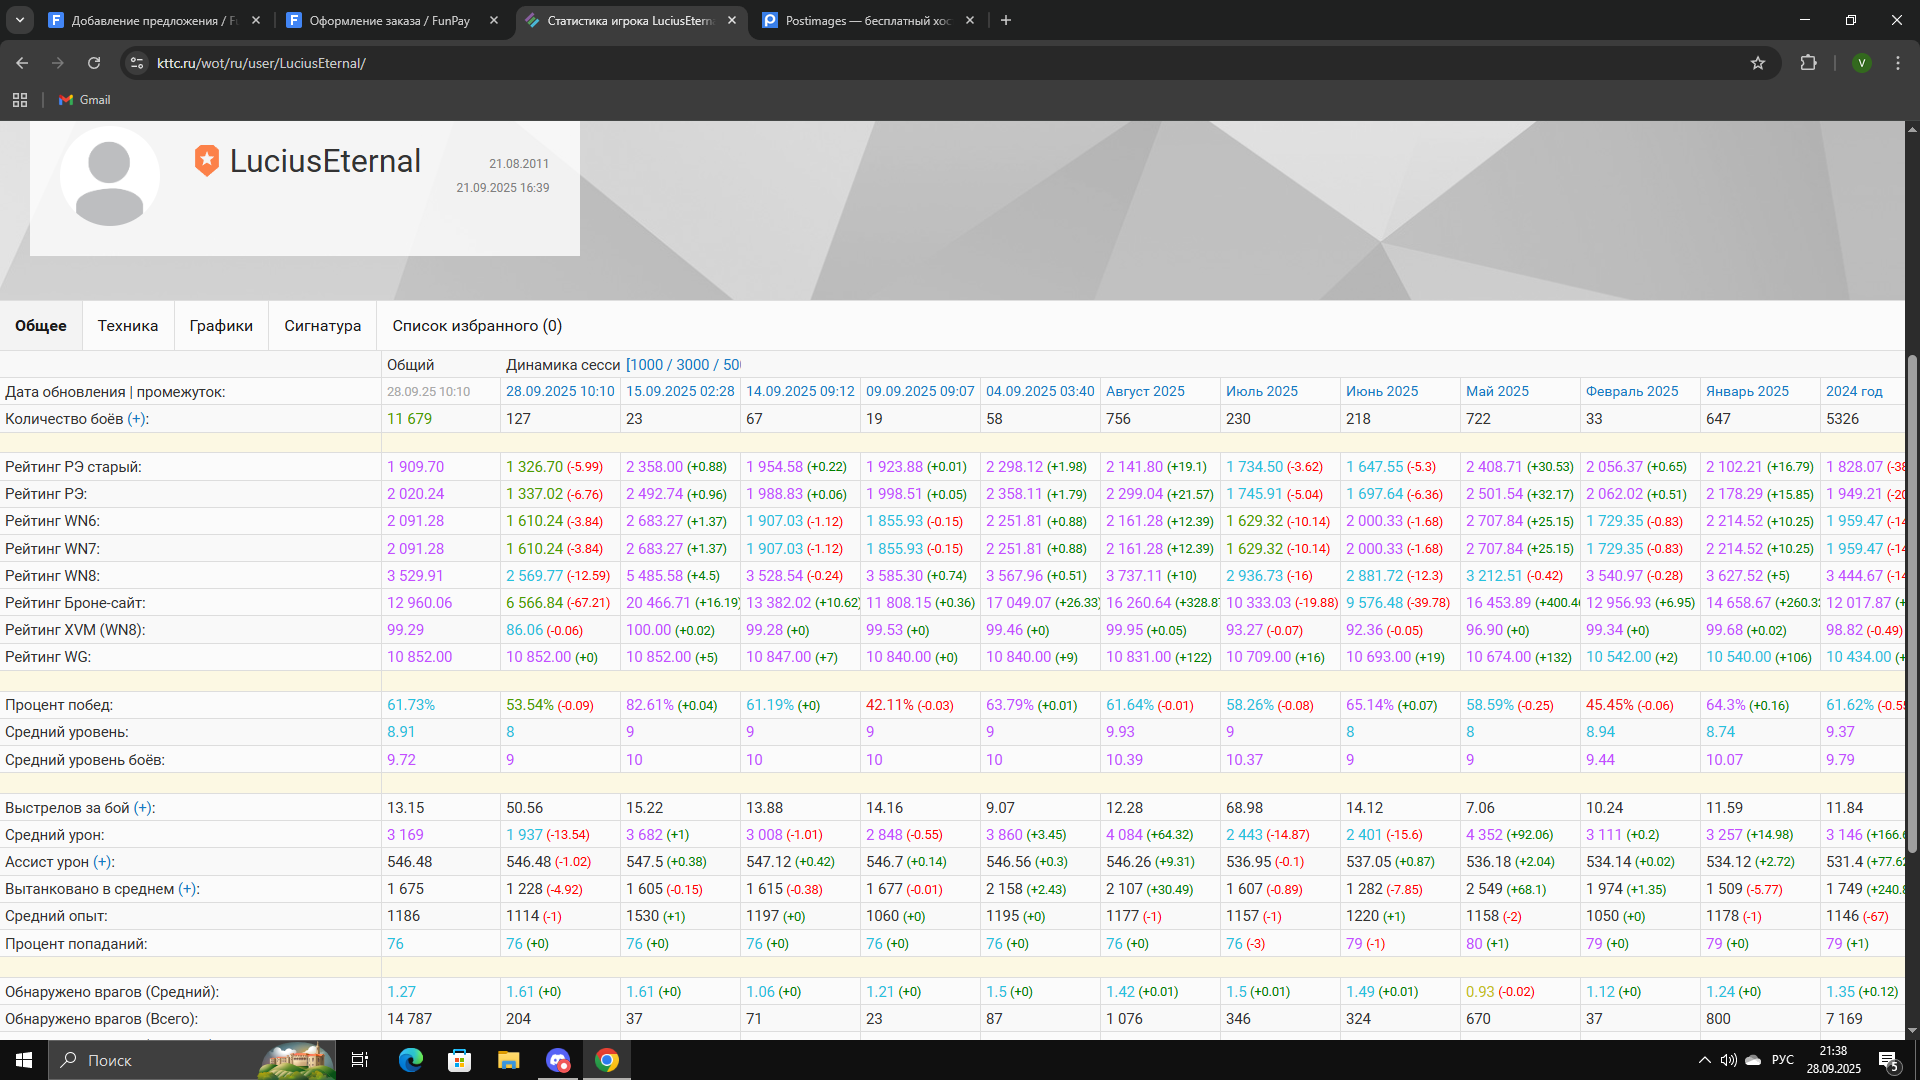Viewport: 1920px width, 1080px height.
Task: Open the Gmail bookmark
Action: point(85,100)
